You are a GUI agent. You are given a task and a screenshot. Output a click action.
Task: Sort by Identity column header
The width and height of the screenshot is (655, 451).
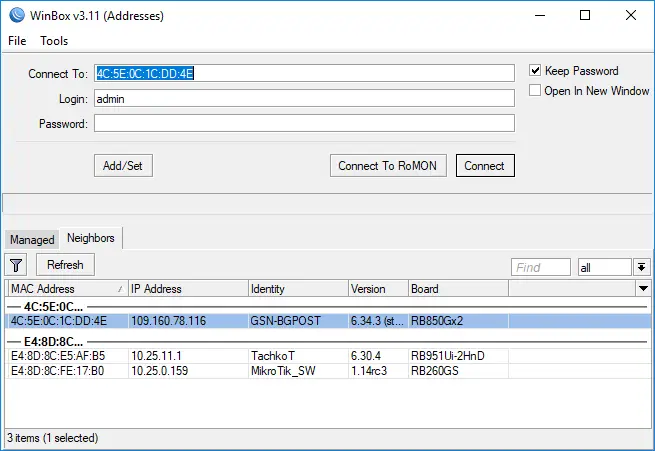click(x=298, y=289)
